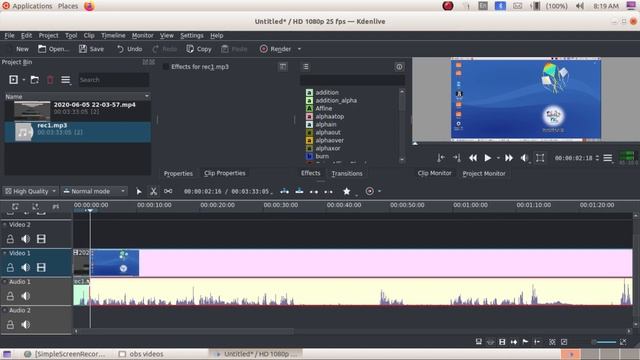
Task: Toggle video thumbnails icon in bottom status bar
Action: pyautogui.click(x=502, y=342)
